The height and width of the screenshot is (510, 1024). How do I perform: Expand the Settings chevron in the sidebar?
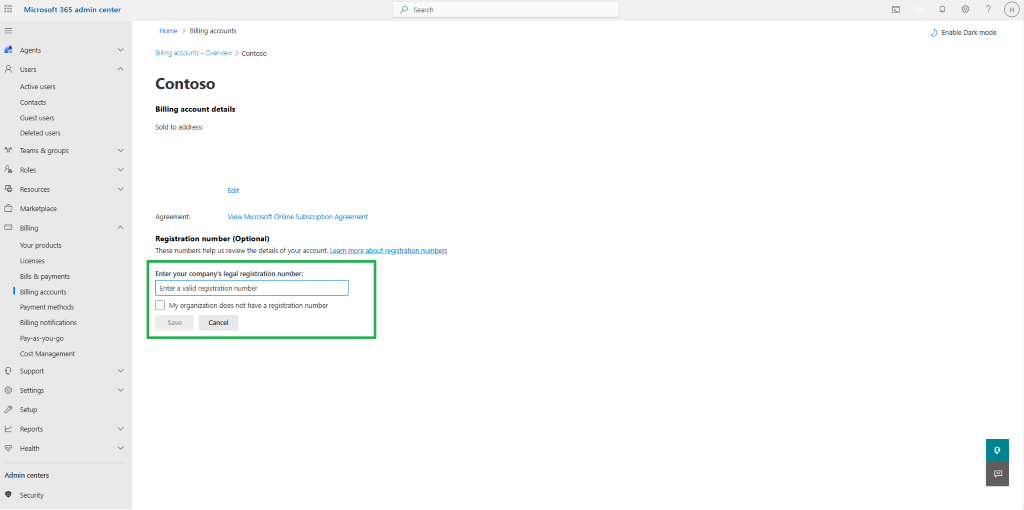[120, 390]
